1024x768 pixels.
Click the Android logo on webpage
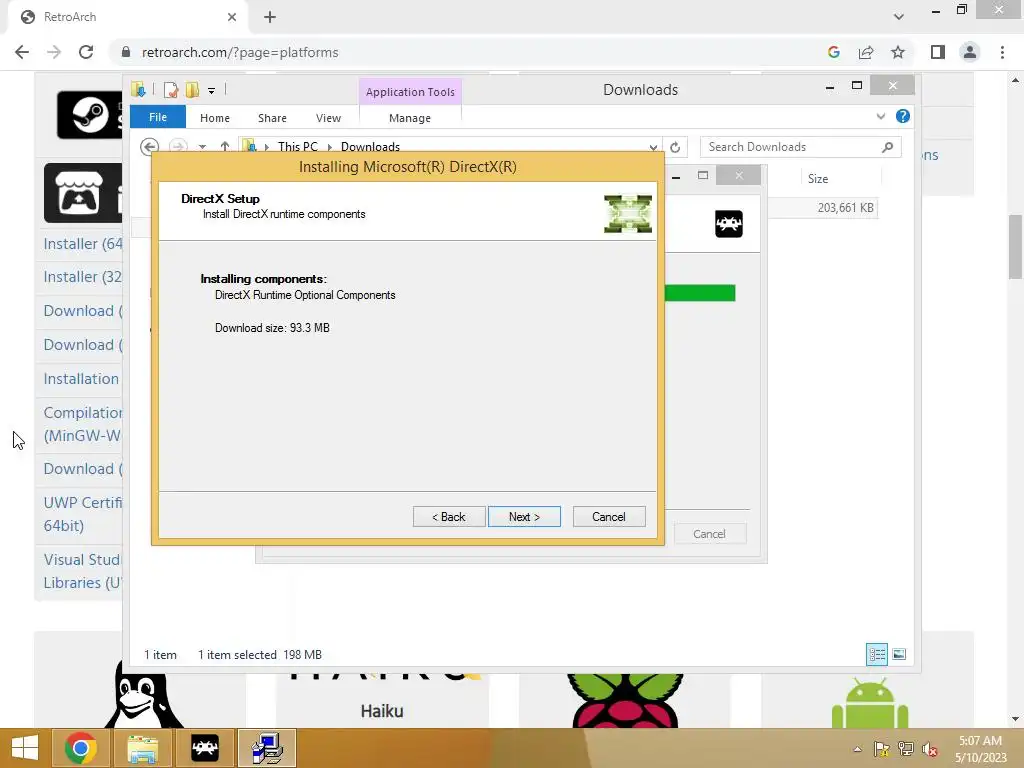[x=870, y=703]
